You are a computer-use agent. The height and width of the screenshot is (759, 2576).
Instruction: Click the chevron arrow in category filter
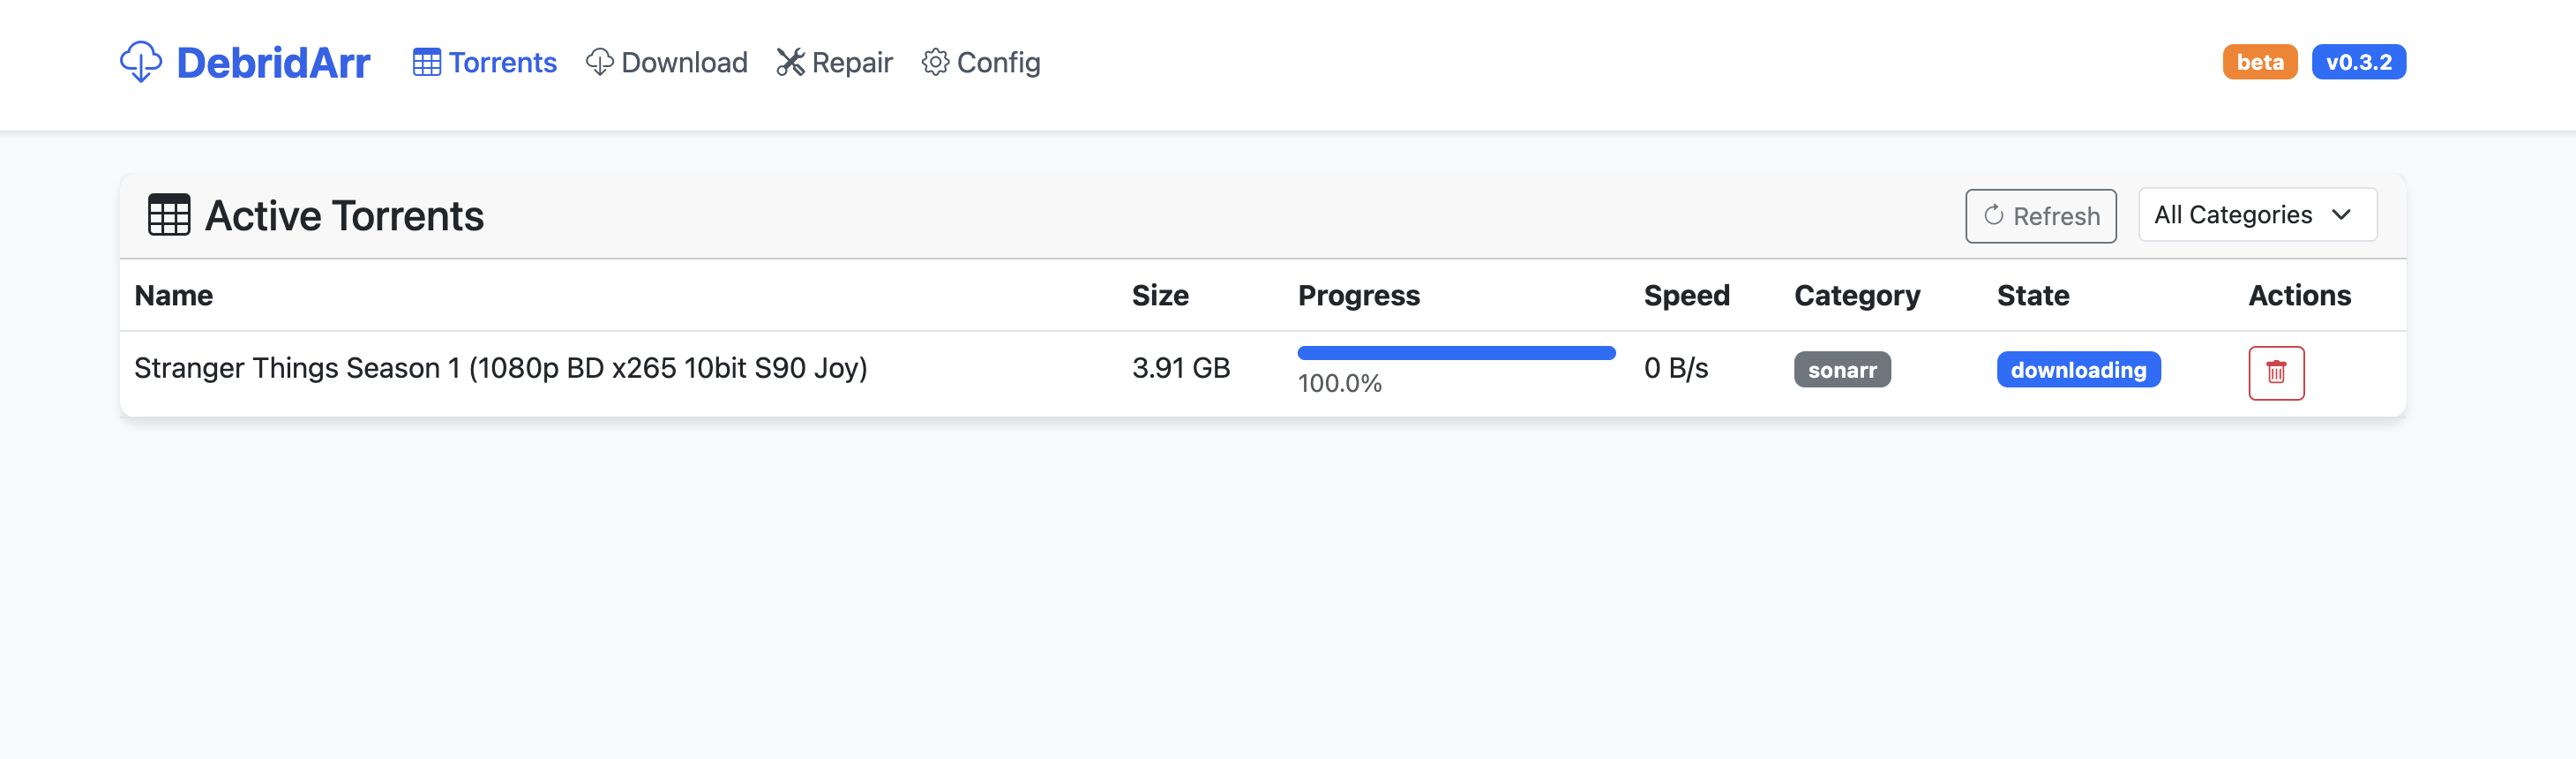pos(2341,215)
